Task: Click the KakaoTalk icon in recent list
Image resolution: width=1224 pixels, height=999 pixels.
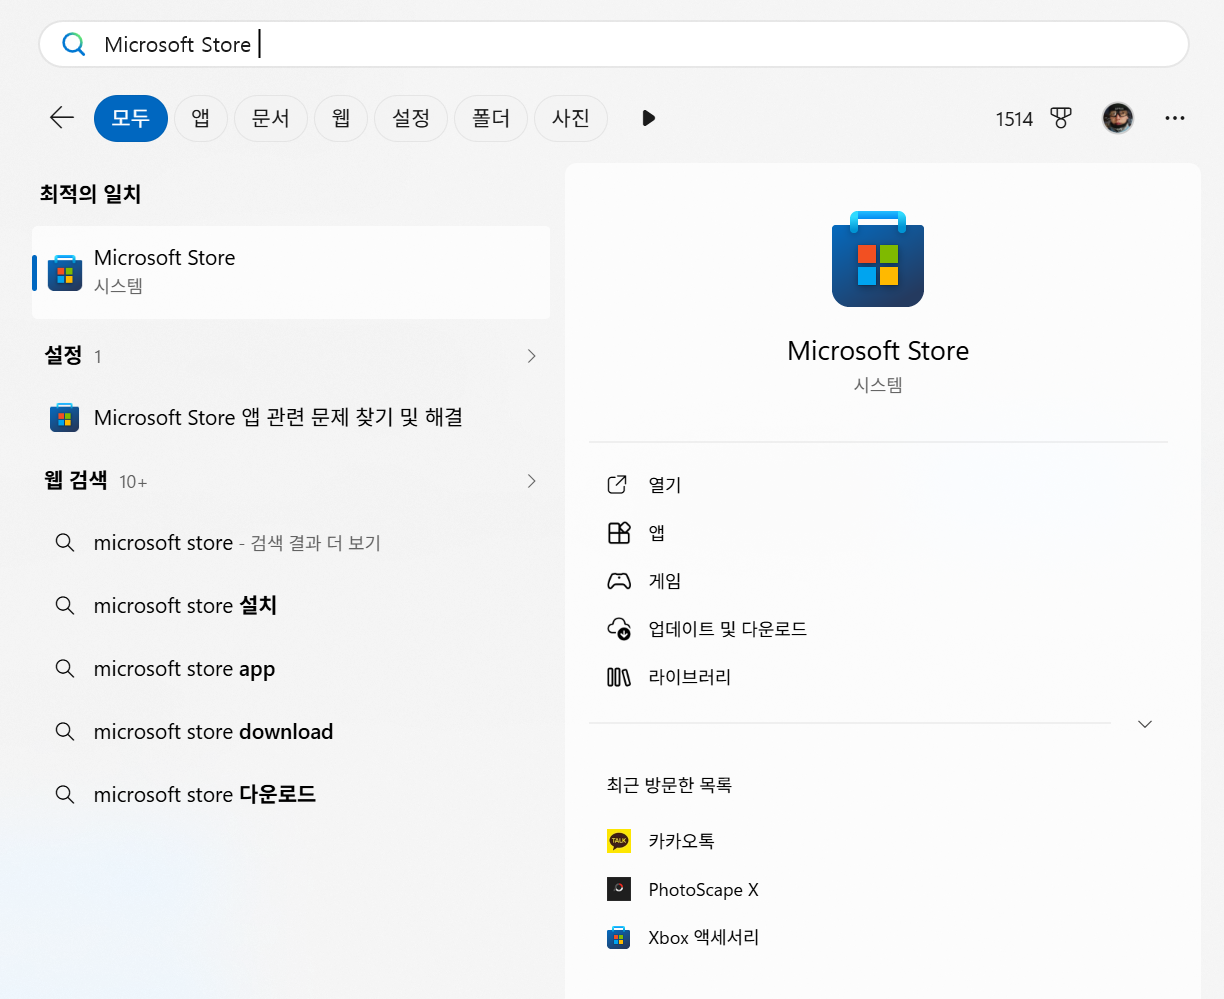Action: tap(619, 841)
